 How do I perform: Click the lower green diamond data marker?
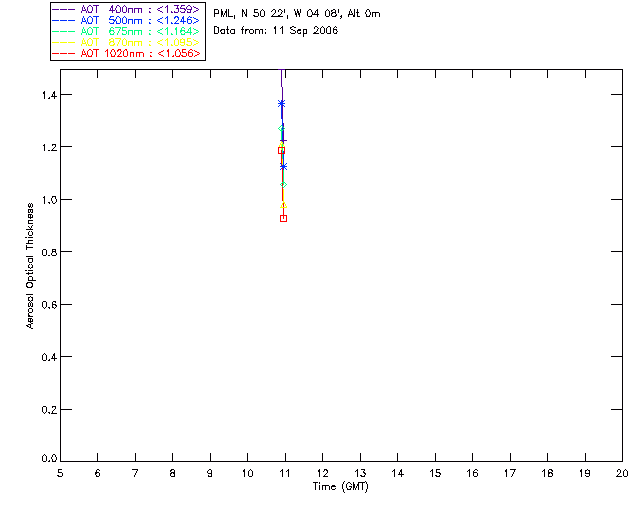point(283,185)
